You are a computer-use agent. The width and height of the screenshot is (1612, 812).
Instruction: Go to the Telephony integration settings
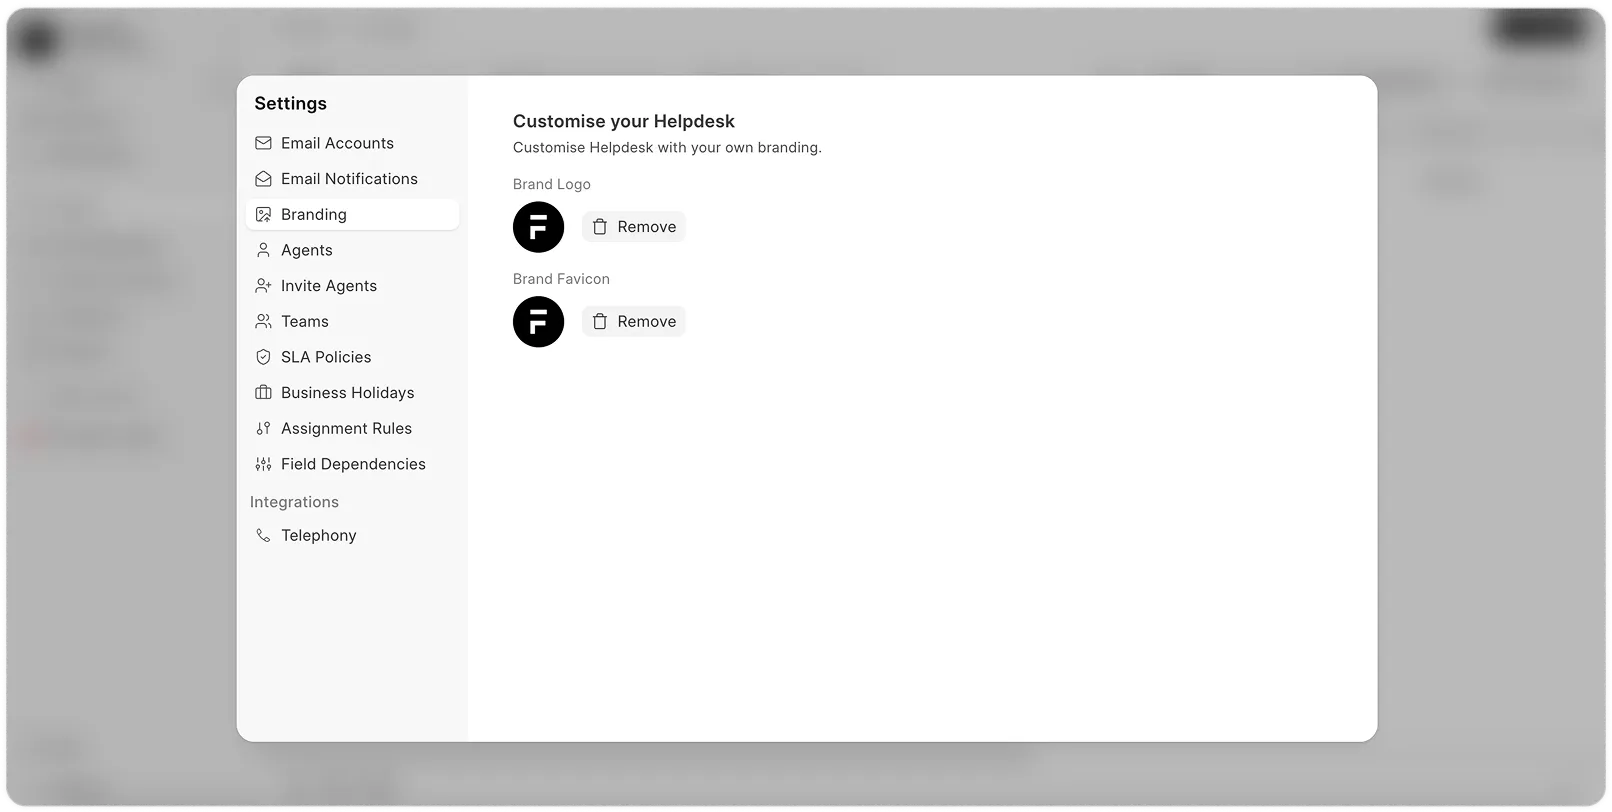[x=318, y=536]
